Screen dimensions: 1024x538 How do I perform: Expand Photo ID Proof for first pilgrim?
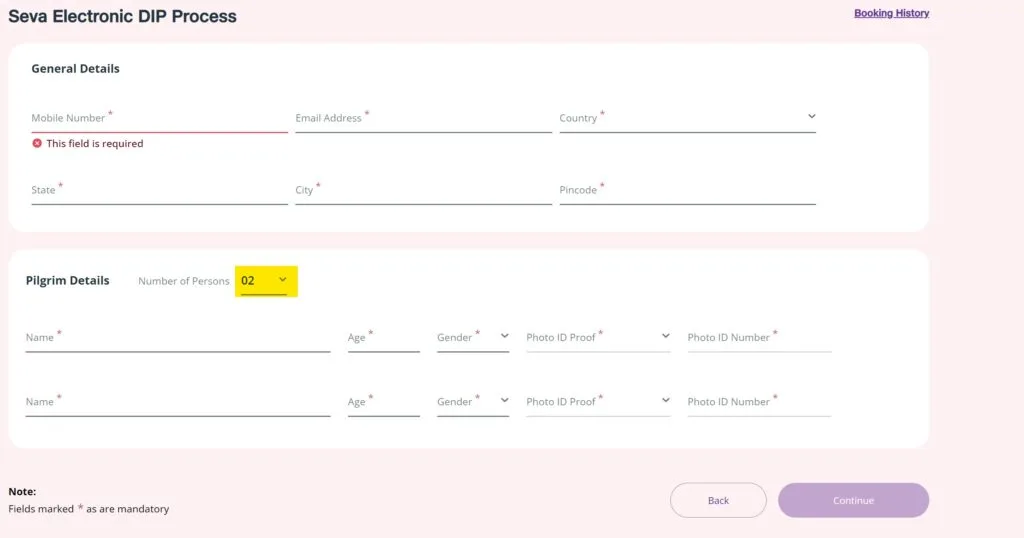[598, 338]
